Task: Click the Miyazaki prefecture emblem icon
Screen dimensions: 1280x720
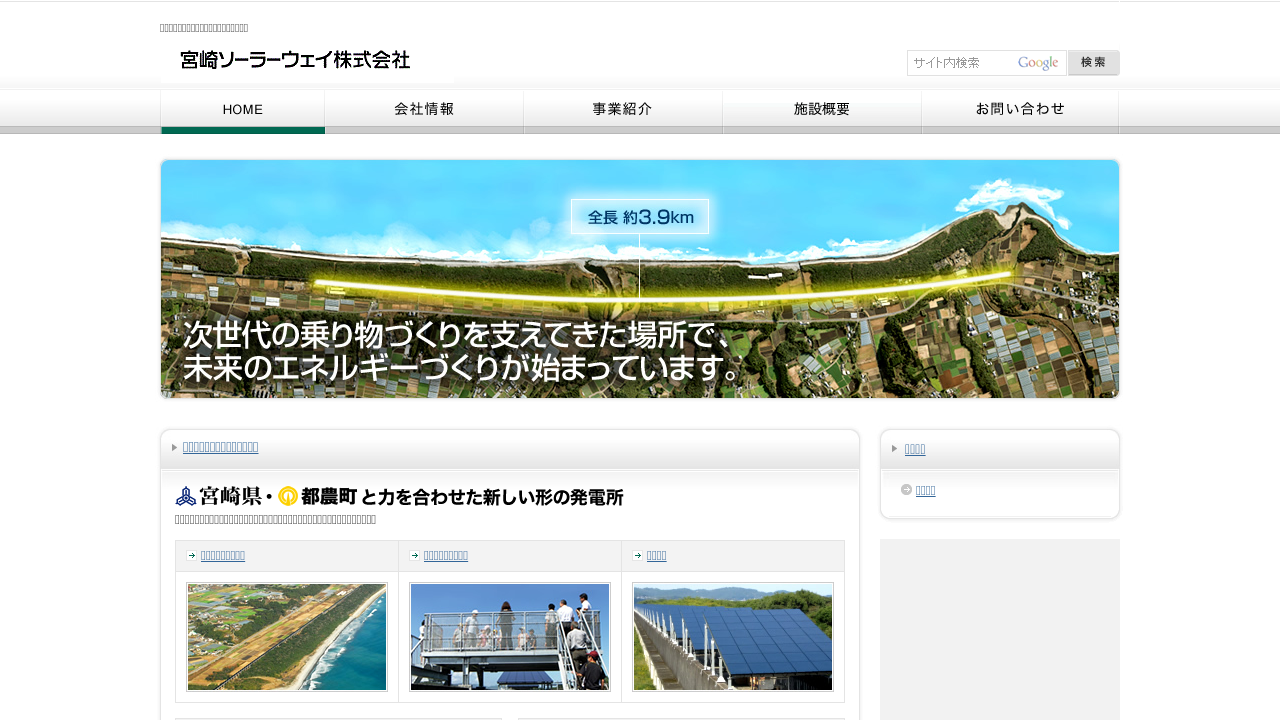Action: pos(186,496)
